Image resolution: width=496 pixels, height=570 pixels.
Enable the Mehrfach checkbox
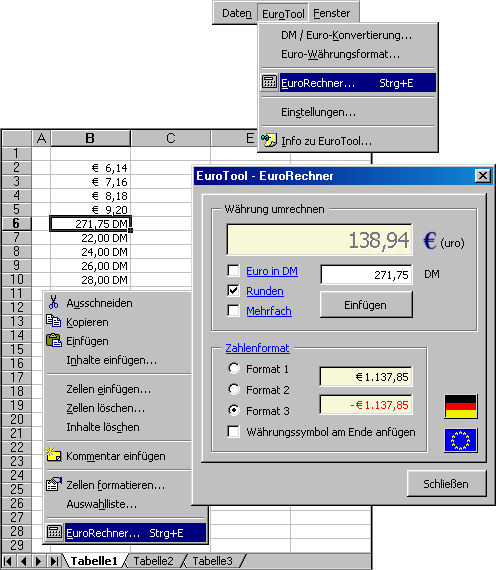[233, 310]
